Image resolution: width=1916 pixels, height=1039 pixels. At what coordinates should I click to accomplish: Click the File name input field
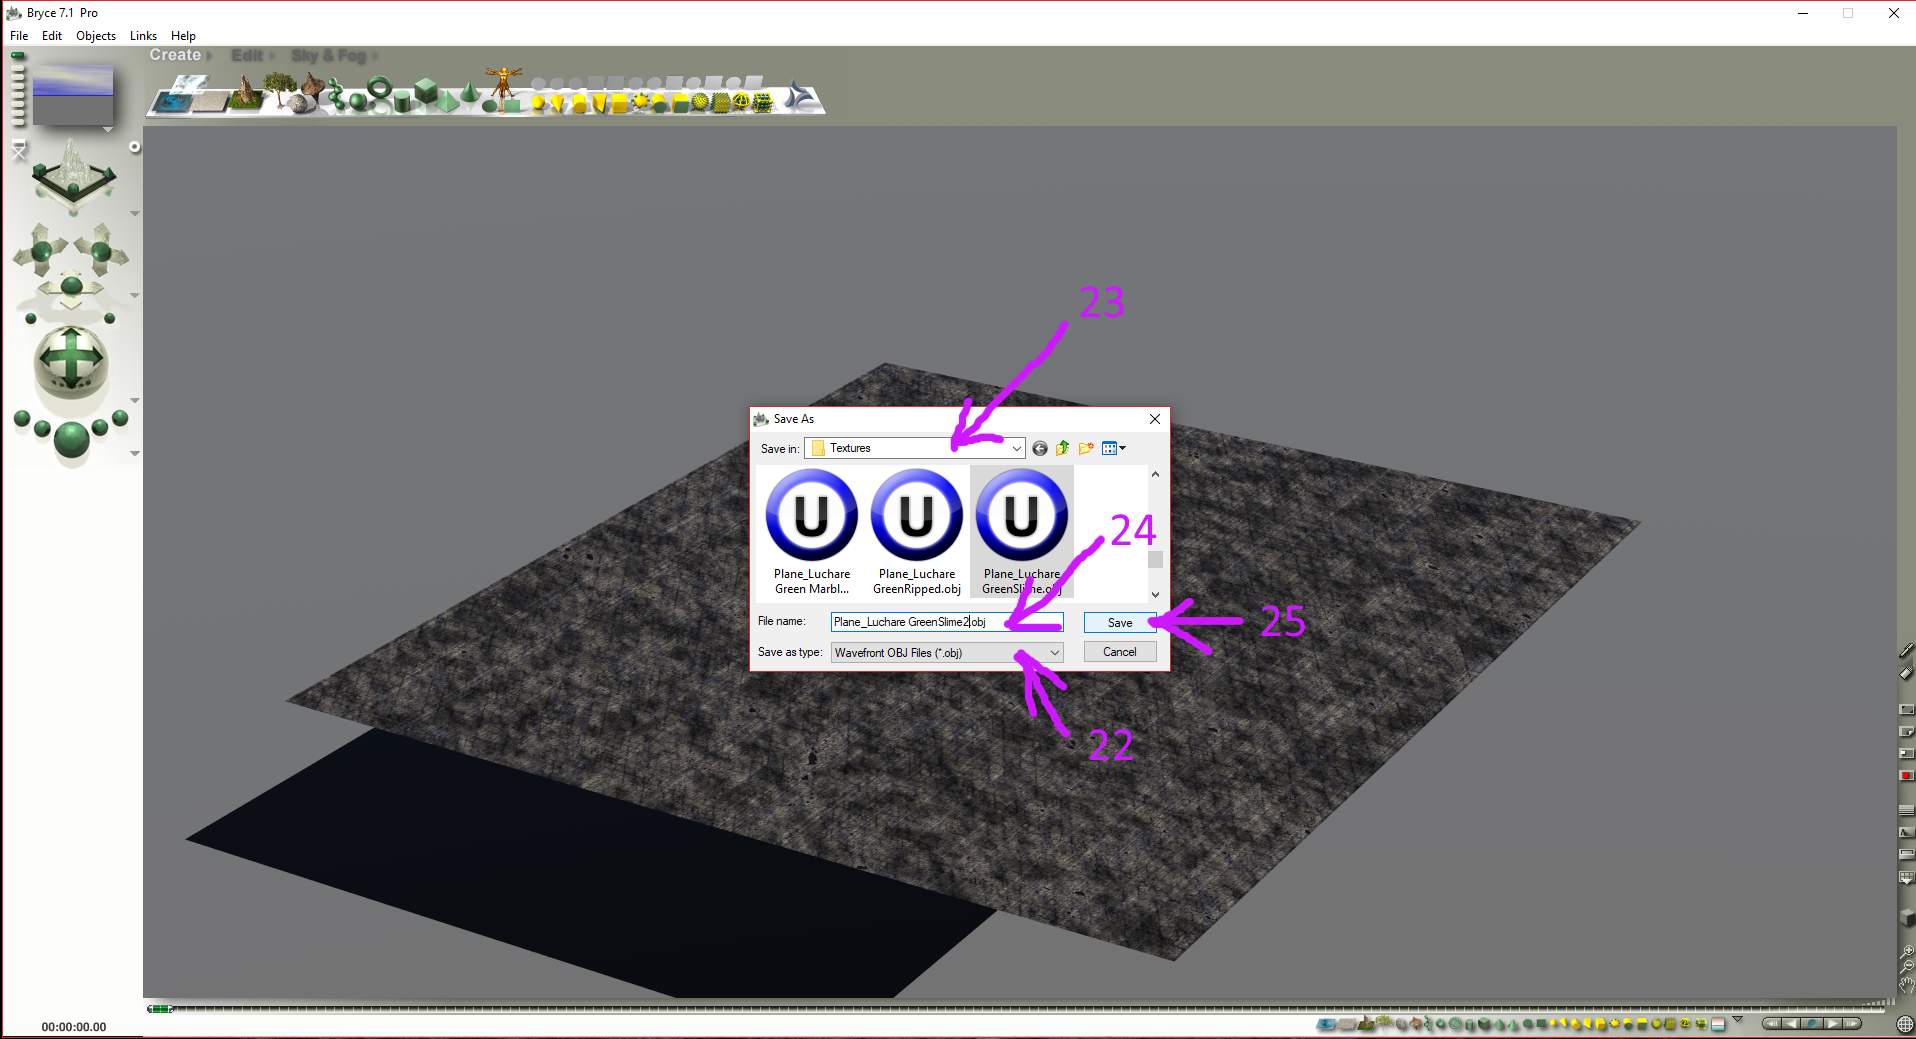click(x=947, y=622)
